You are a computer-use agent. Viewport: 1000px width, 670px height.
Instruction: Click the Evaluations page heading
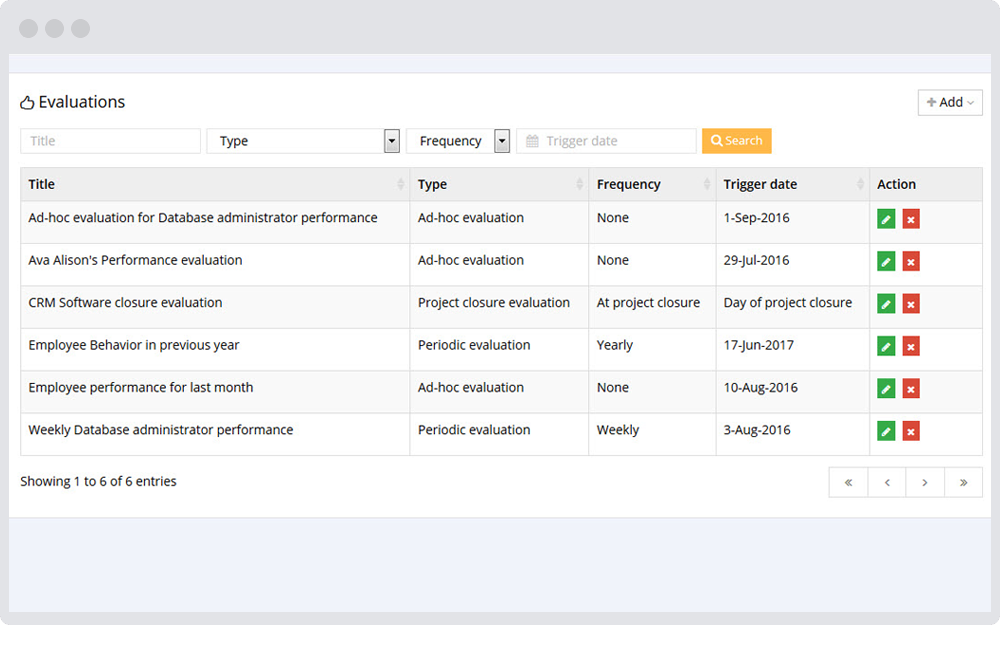(82, 102)
